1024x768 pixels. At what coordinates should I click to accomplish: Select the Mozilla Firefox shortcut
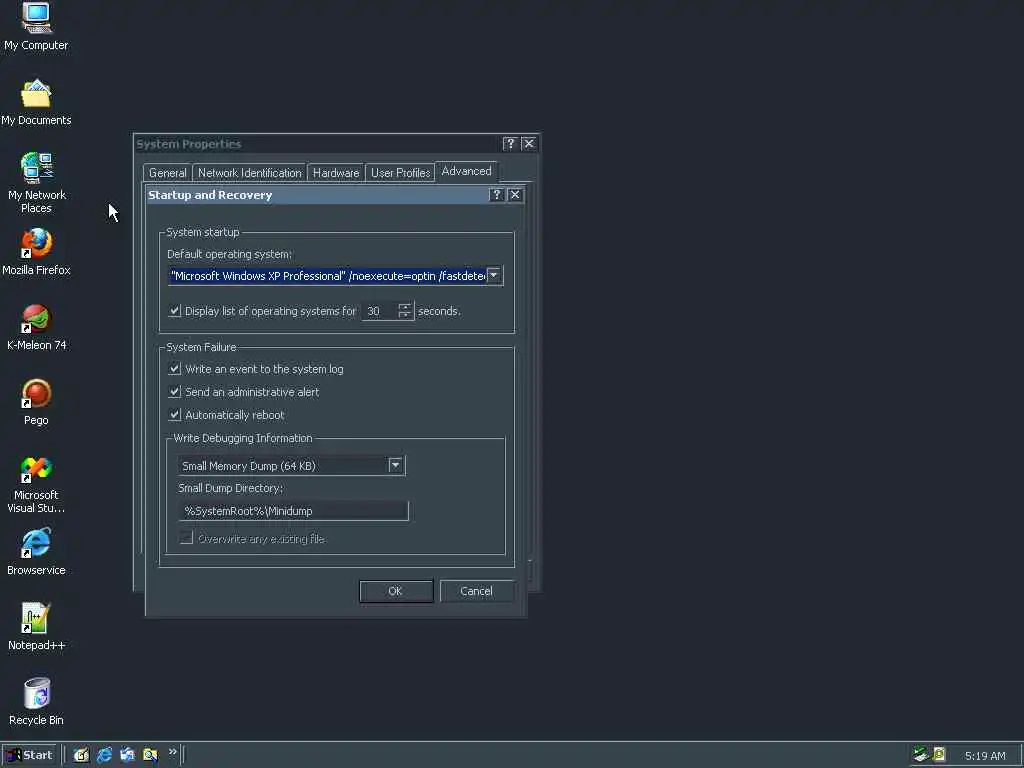[x=36, y=251]
